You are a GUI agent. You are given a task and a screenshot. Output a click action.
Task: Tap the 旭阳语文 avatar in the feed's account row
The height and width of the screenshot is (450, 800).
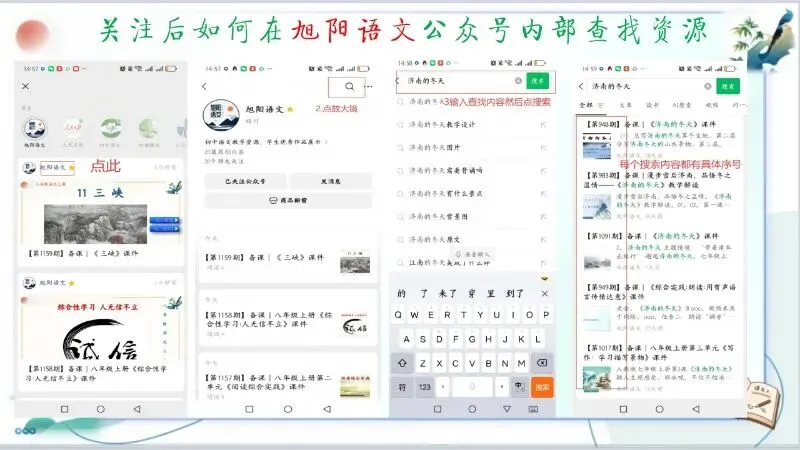pyautogui.click(x=35, y=128)
